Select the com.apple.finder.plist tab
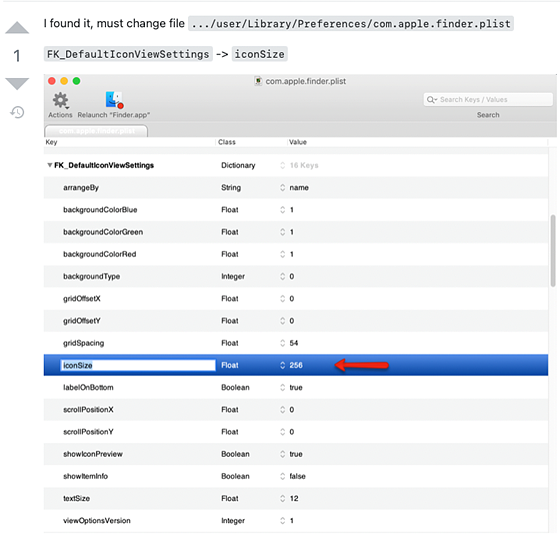This screenshot has height=537, width=560. (x=96, y=131)
